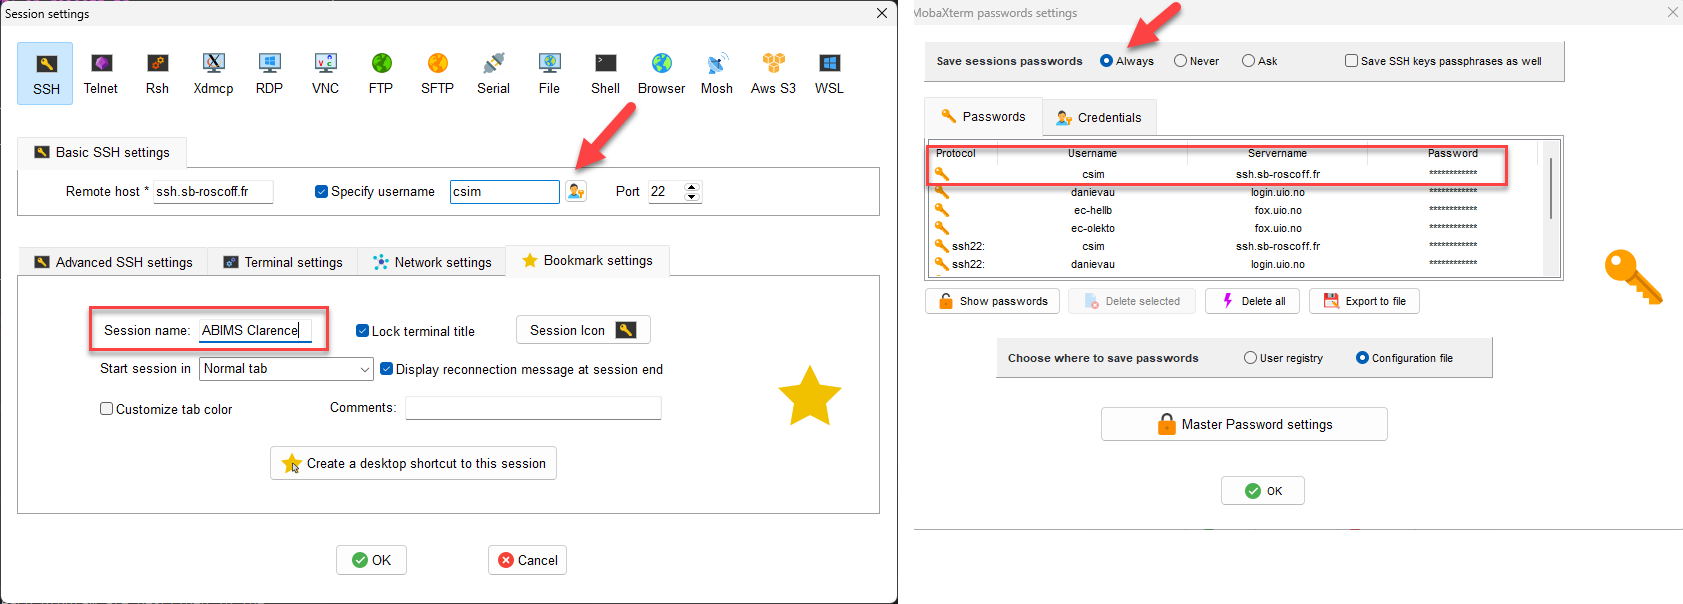1683x604 pixels.
Task: Select the VNC session icon
Action: tap(325, 73)
